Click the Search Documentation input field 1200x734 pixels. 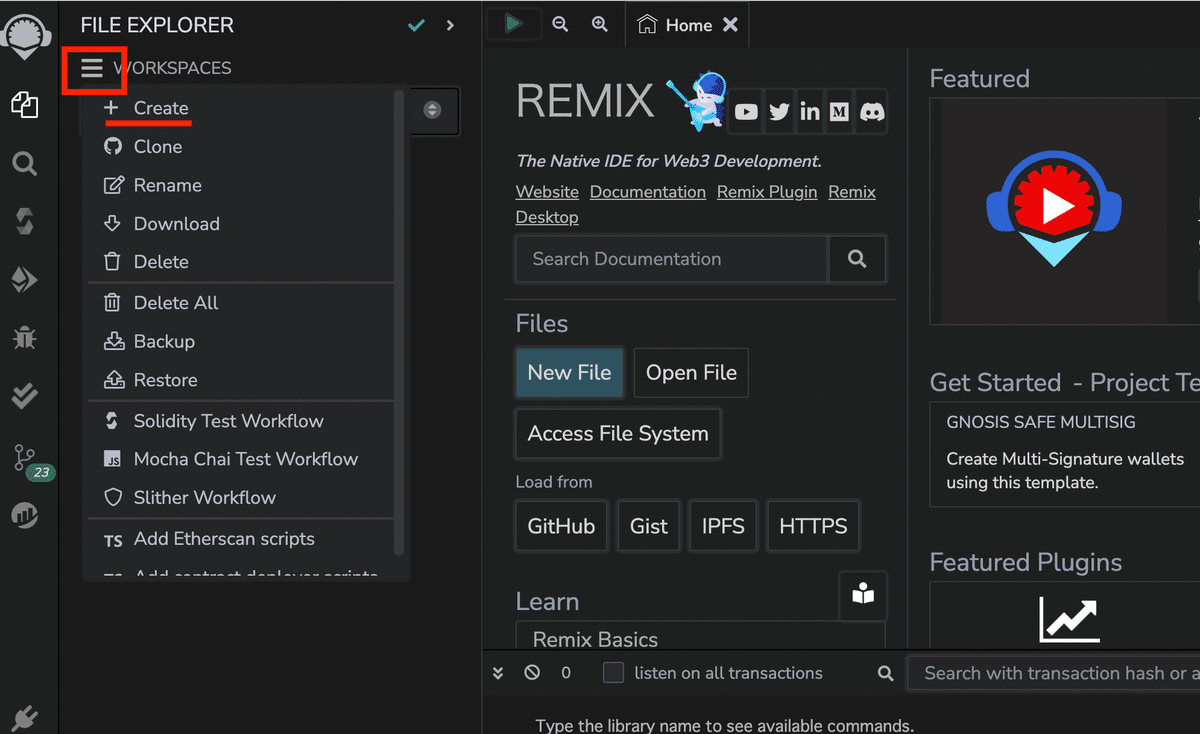coord(672,259)
